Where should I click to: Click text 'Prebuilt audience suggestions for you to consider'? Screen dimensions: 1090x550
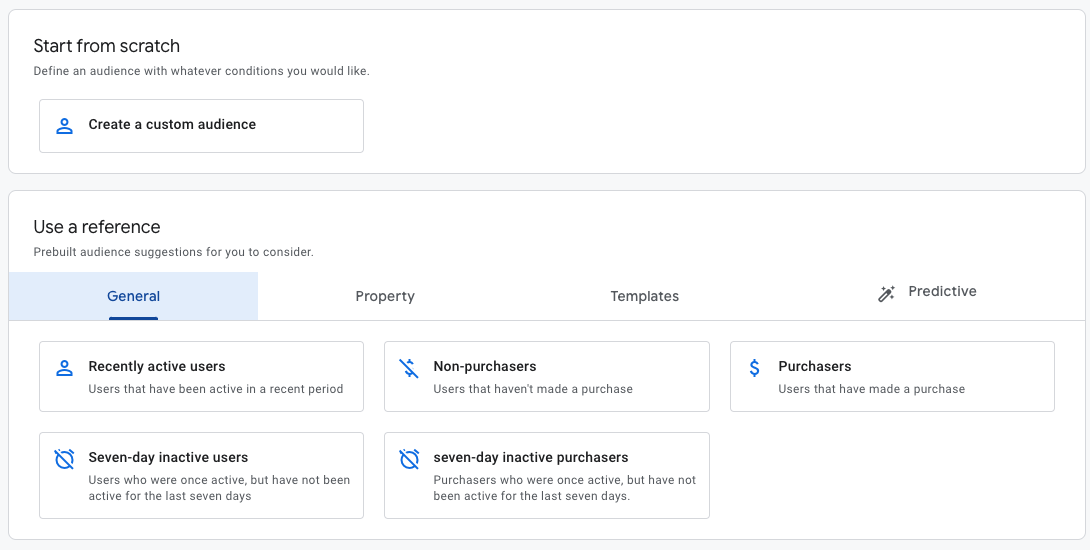(173, 252)
